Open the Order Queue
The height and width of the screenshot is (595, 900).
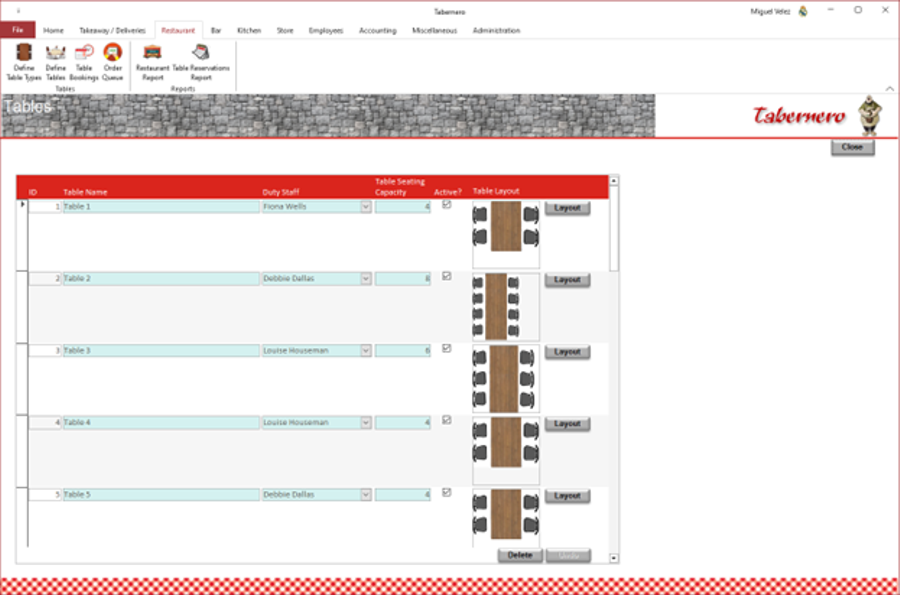coord(112,62)
